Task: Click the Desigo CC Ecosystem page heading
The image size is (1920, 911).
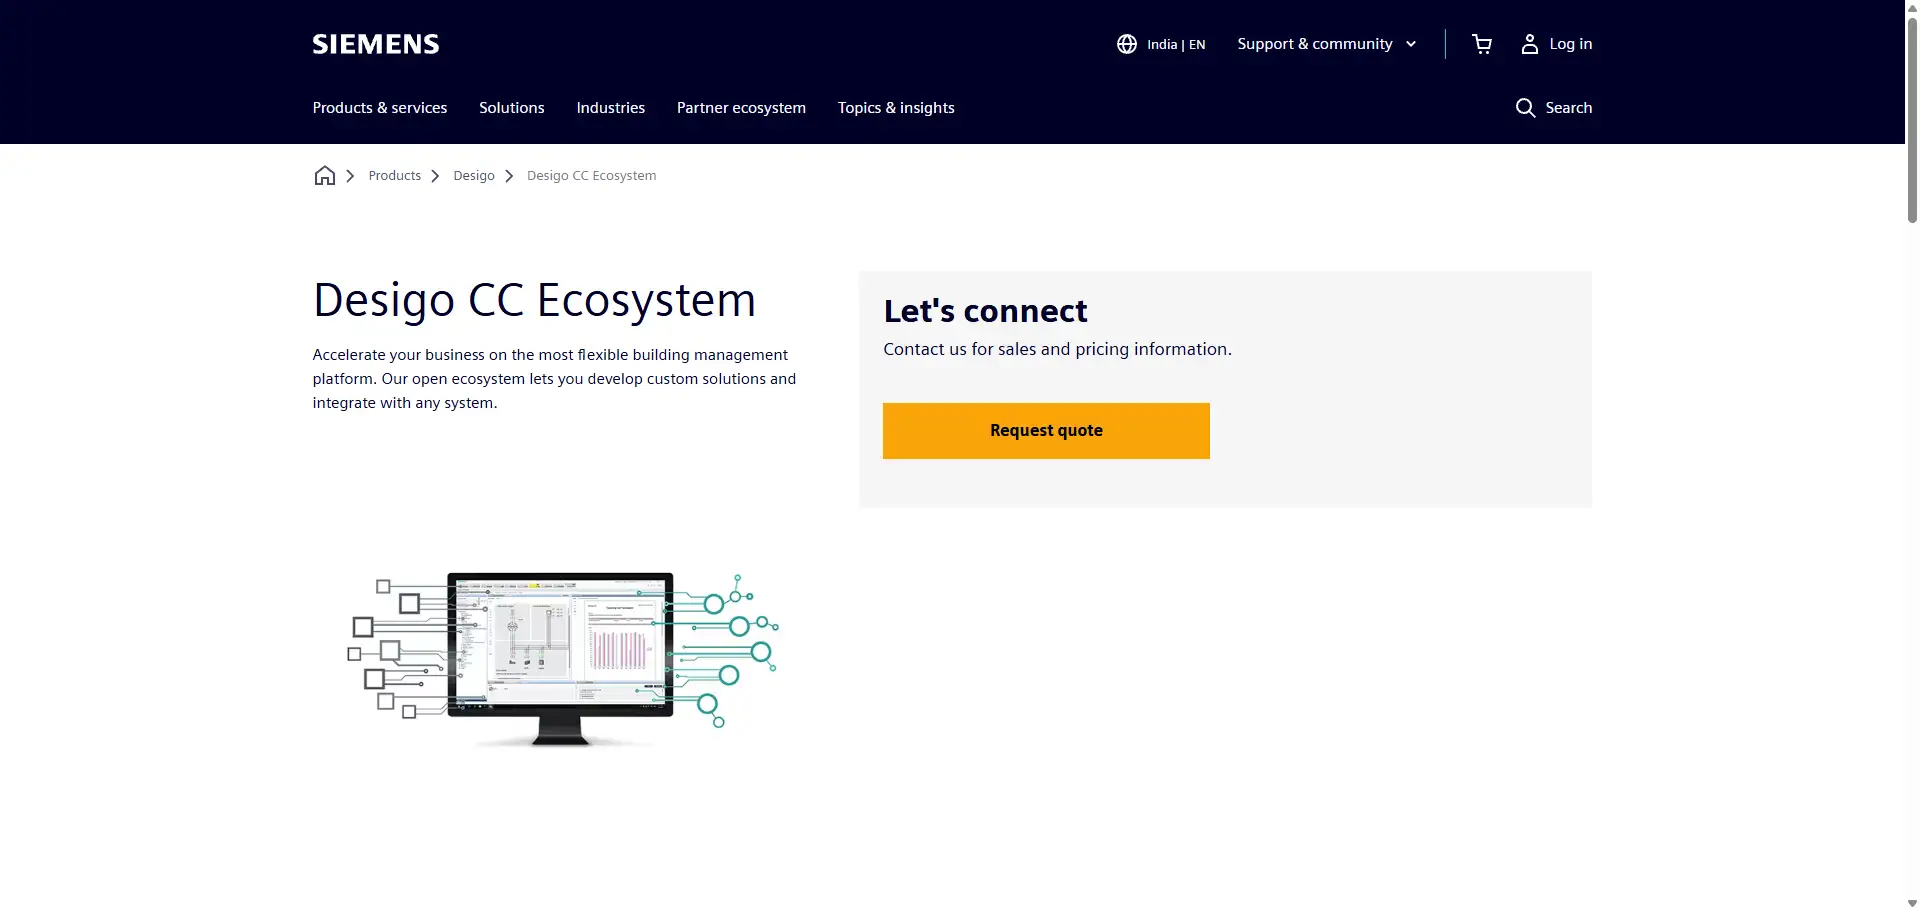Action: tap(534, 300)
